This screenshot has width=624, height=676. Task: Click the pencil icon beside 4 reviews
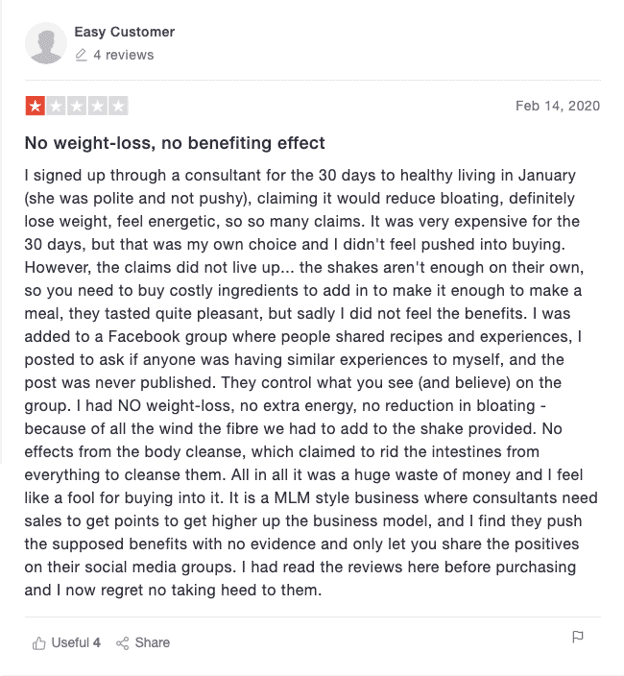(81, 55)
